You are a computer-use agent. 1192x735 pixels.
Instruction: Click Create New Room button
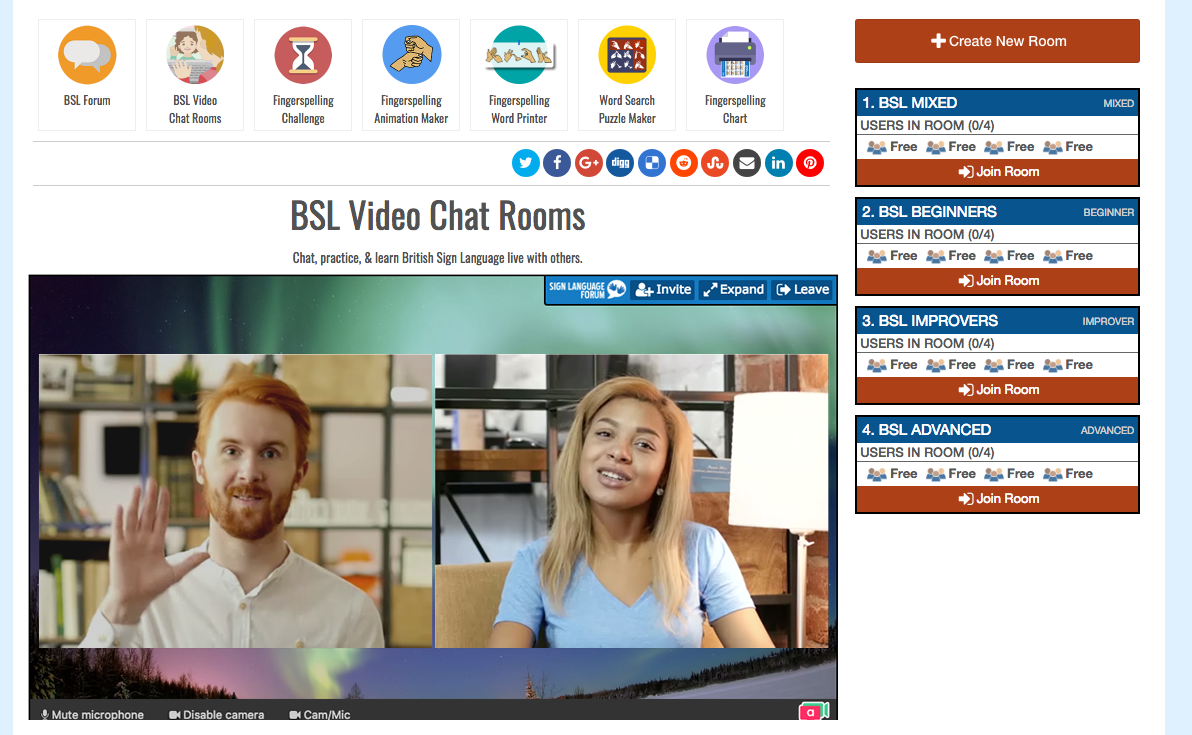[x=997, y=41]
